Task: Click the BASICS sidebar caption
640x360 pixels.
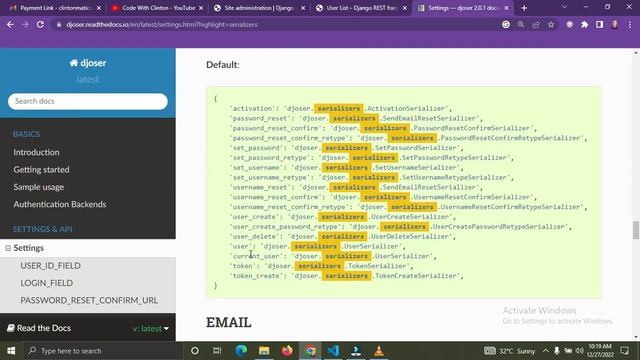Action: (26, 134)
